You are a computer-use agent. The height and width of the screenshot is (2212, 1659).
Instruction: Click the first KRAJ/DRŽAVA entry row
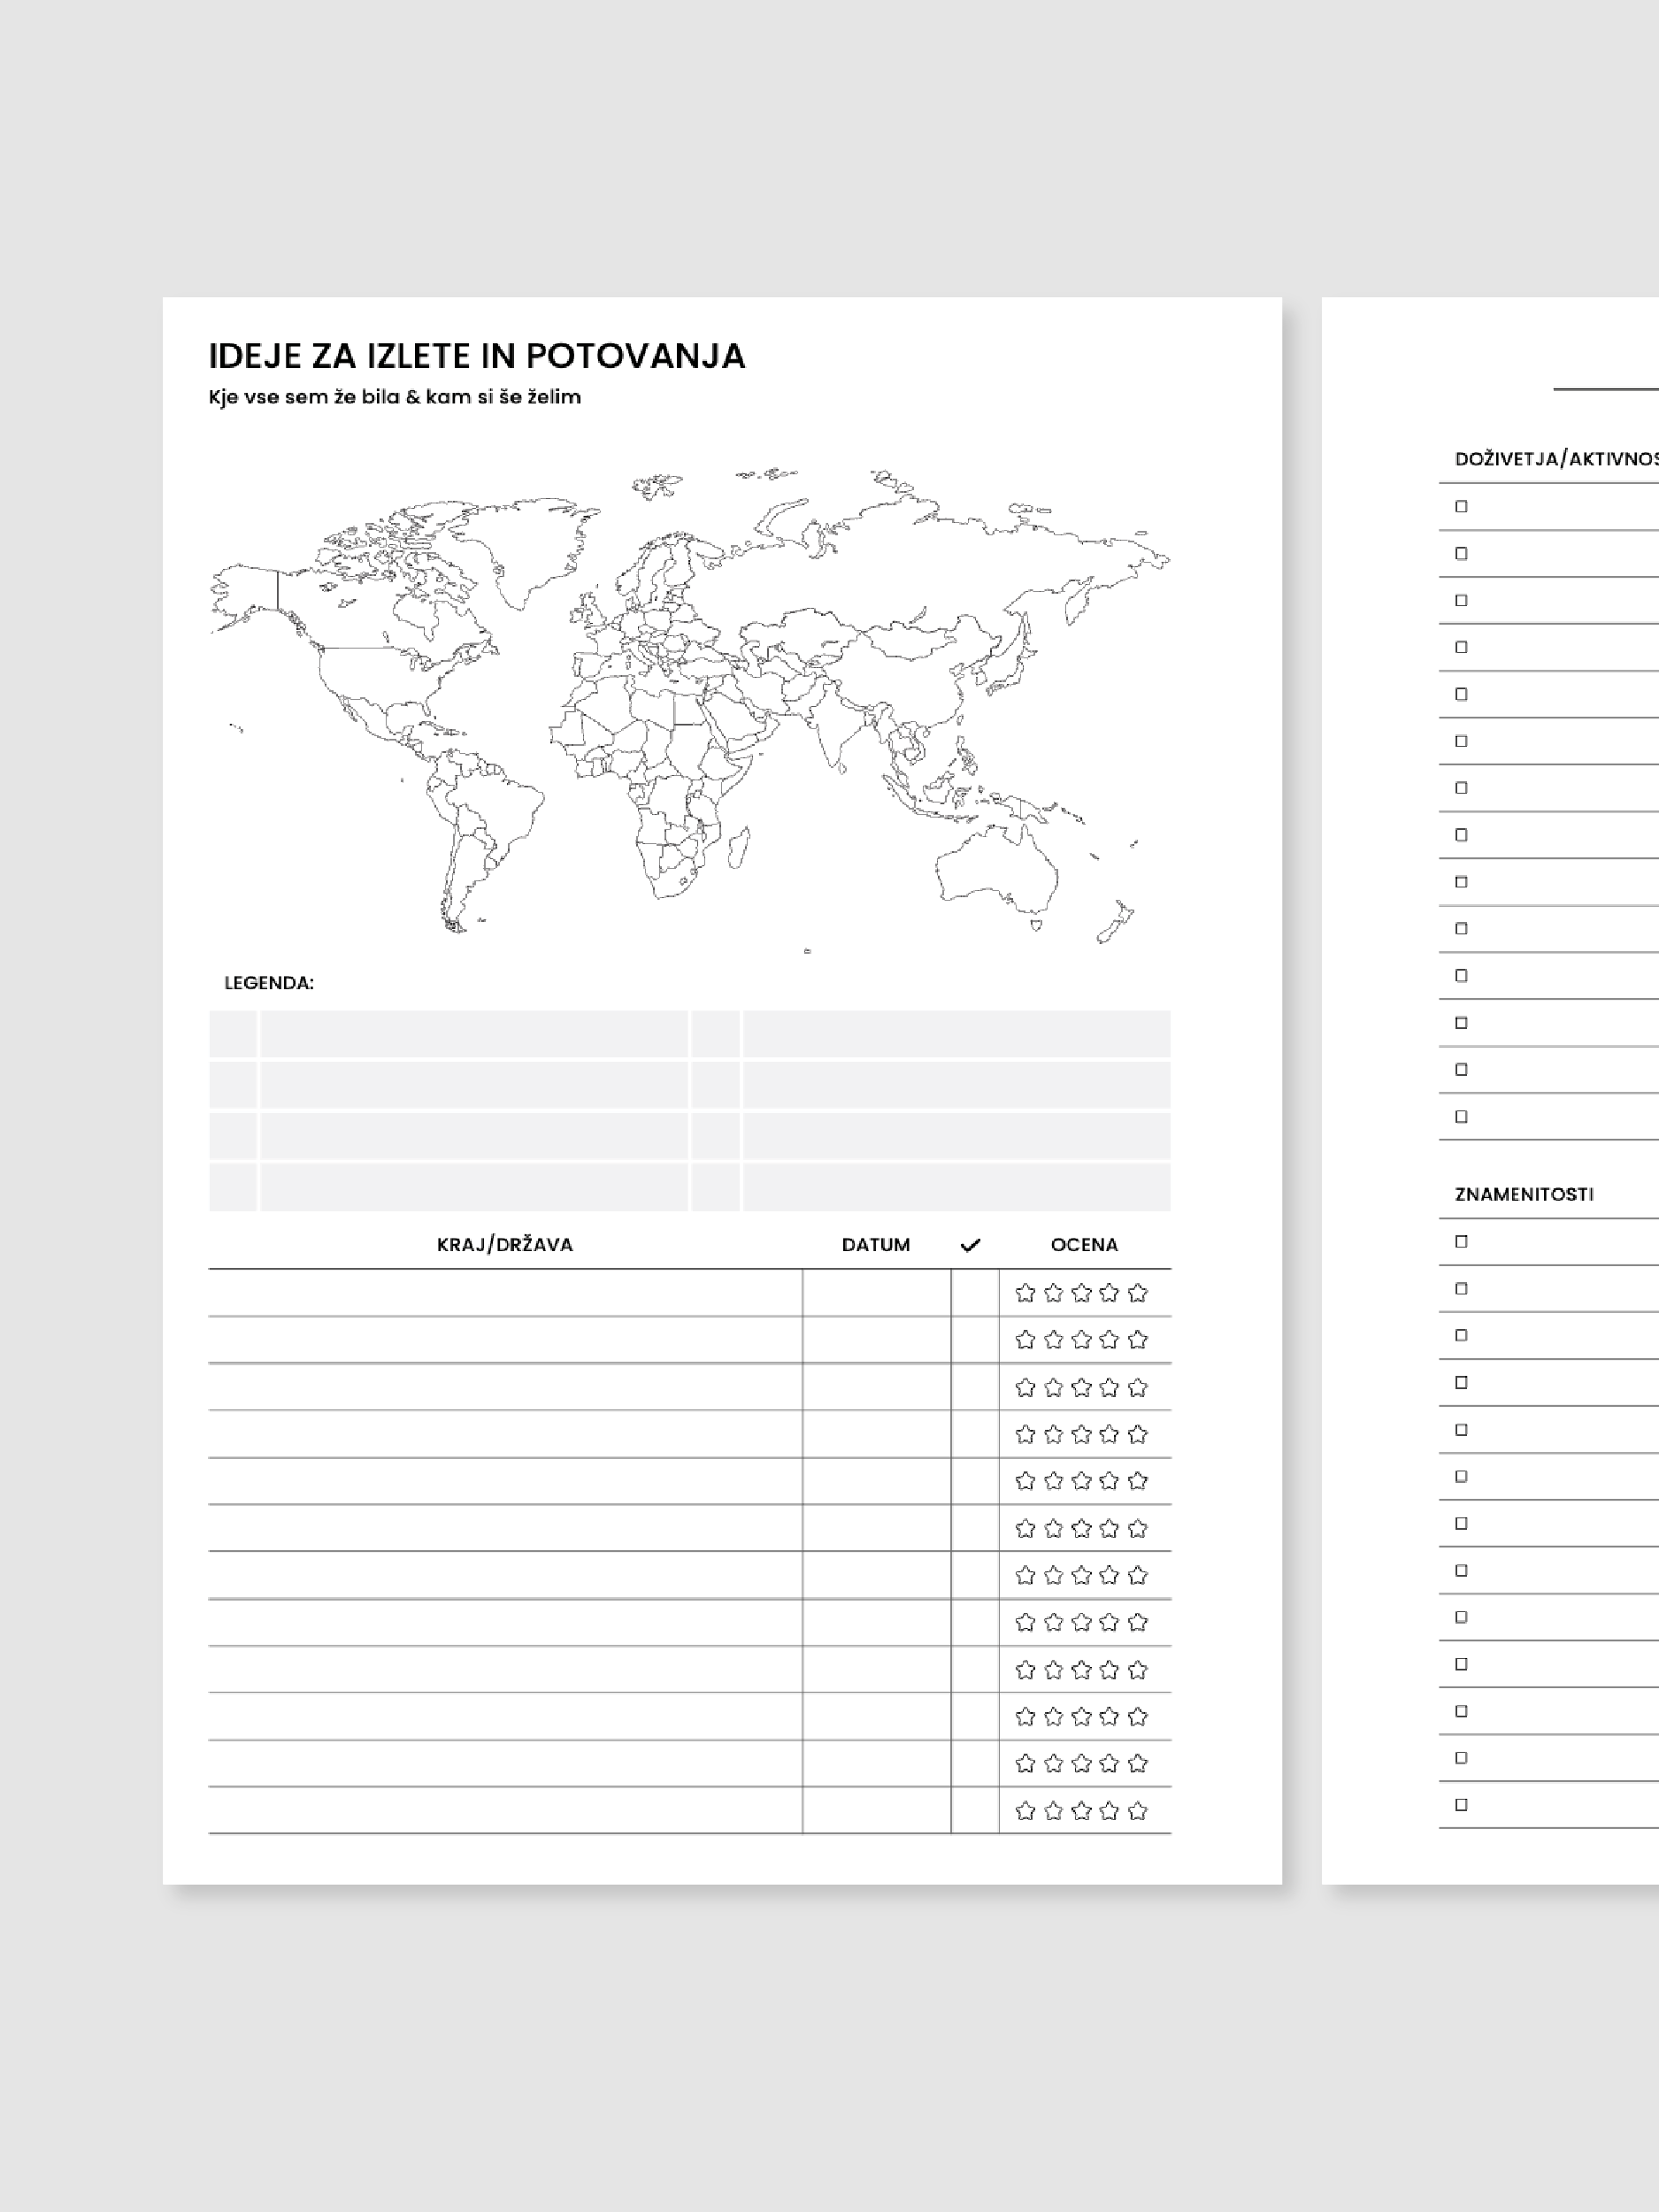(505, 1293)
